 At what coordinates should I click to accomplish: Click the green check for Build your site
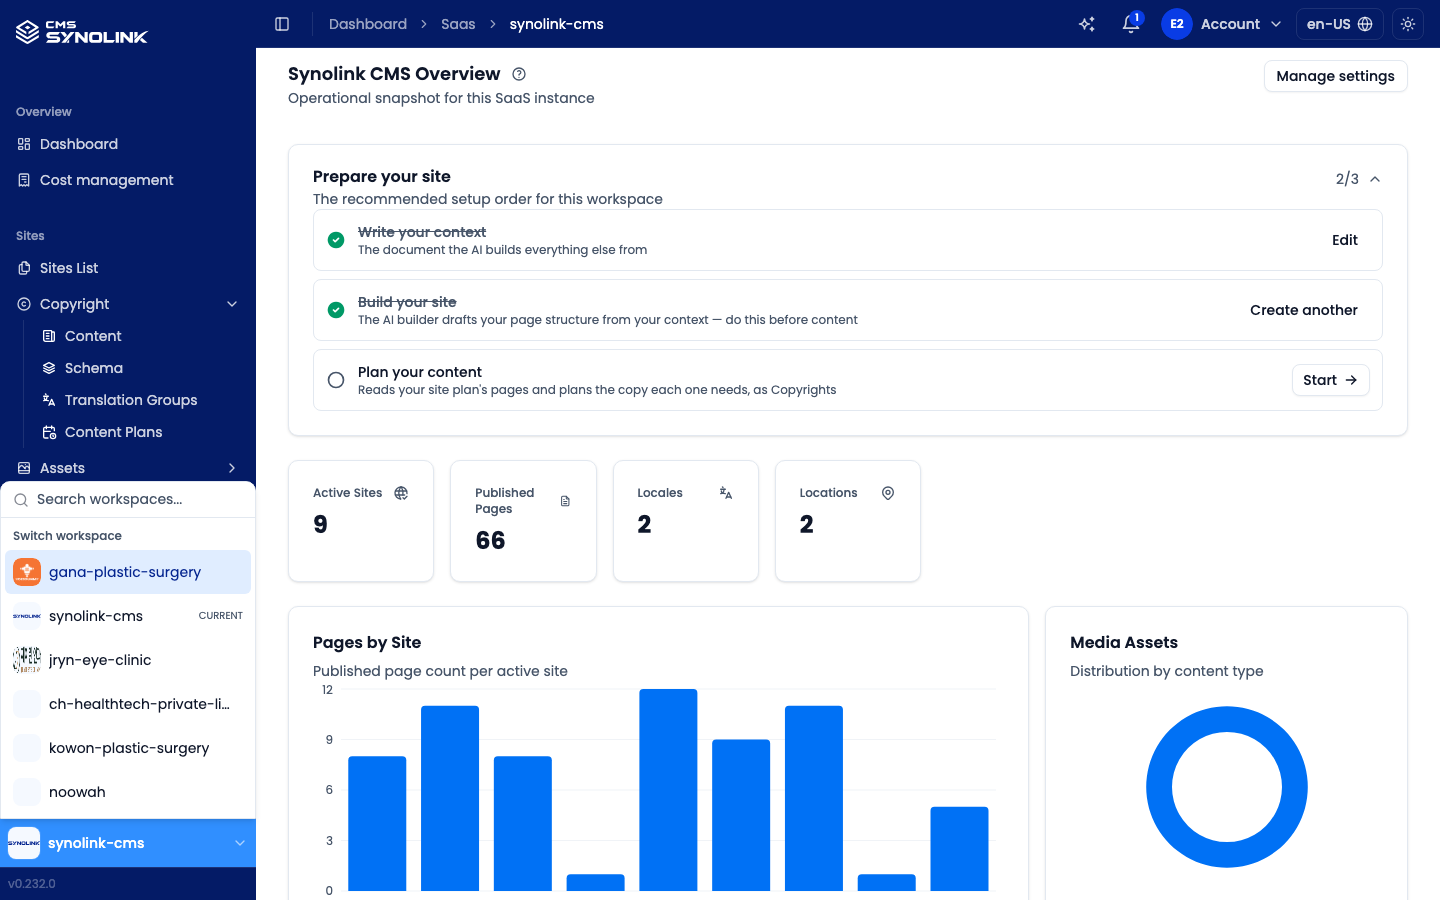pos(336,310)
